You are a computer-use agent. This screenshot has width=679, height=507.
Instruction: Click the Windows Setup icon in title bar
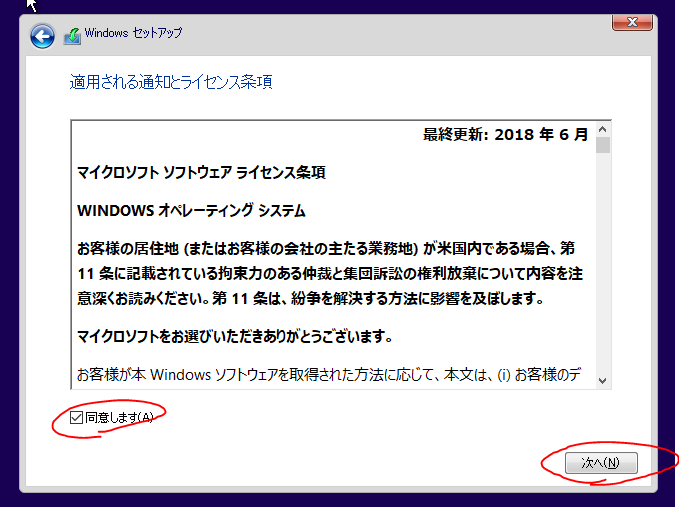72,36
